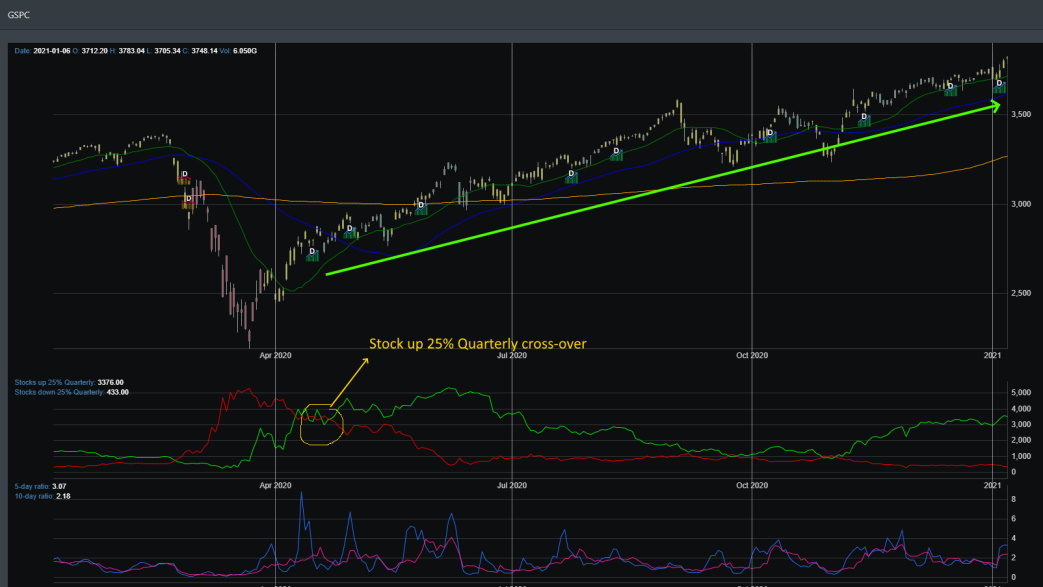
Task: Click the second red D marker on orange line
Action: click(x=188, y=199)
